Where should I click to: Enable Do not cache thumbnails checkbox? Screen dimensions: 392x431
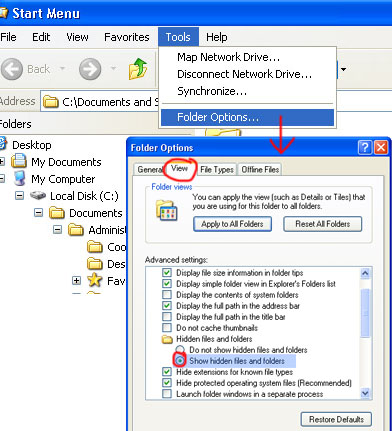(167, 328)
